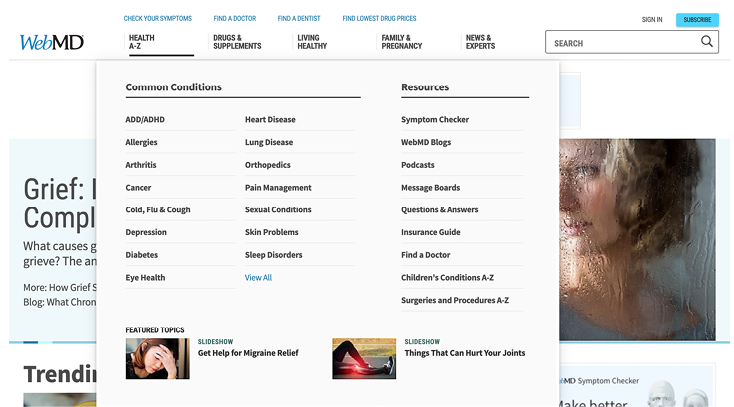Image resolution: width=734 pixels, height=407 pixels.
Task: Open the Hurt Your Joints slideshow thumbnail
Action: [x=364, y=358]
